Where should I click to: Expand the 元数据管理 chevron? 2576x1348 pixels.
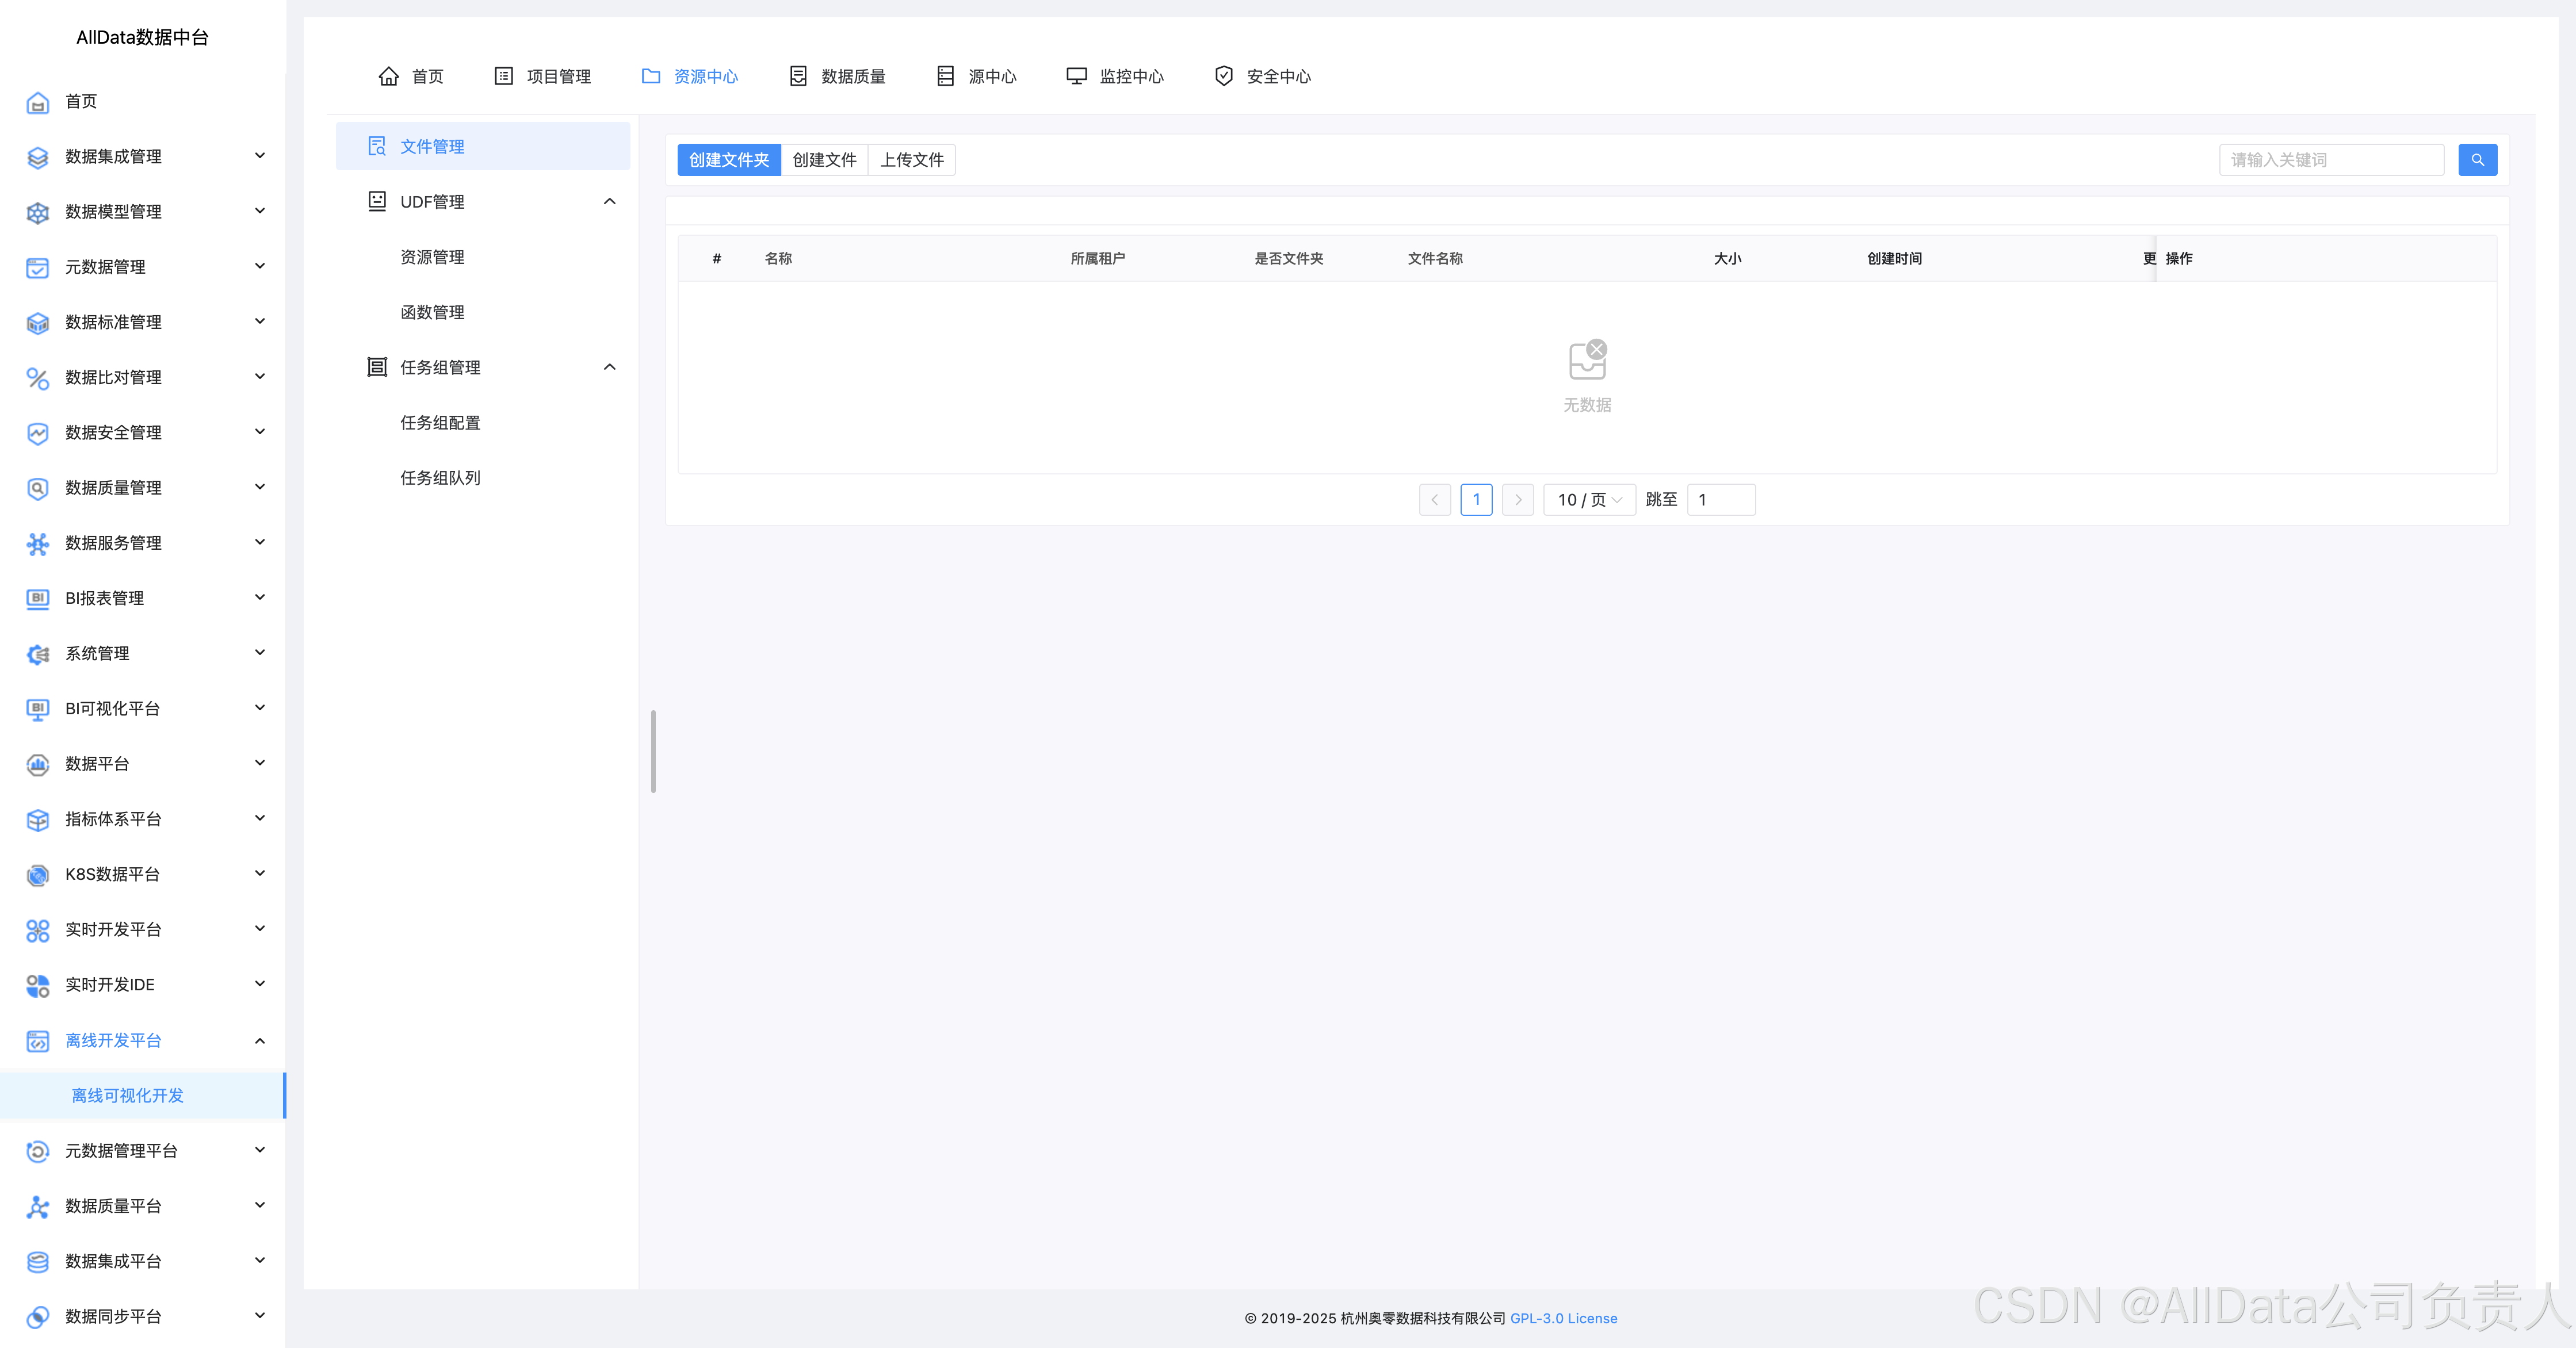[260, 266]
